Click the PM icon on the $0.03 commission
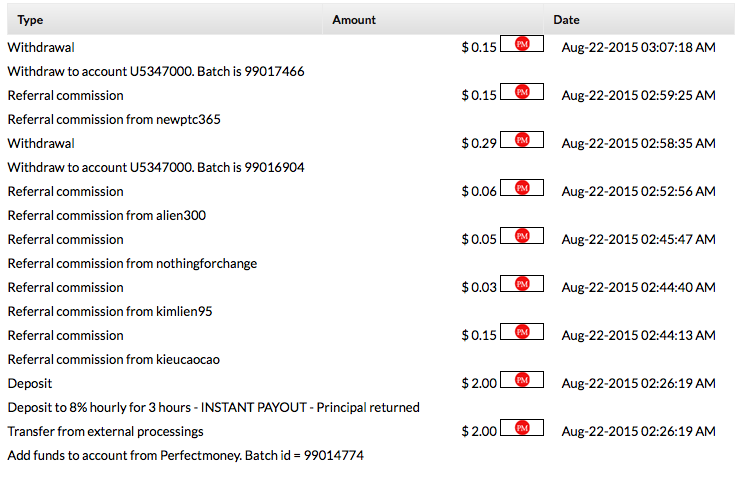745x477 pixels. [521, 284]
